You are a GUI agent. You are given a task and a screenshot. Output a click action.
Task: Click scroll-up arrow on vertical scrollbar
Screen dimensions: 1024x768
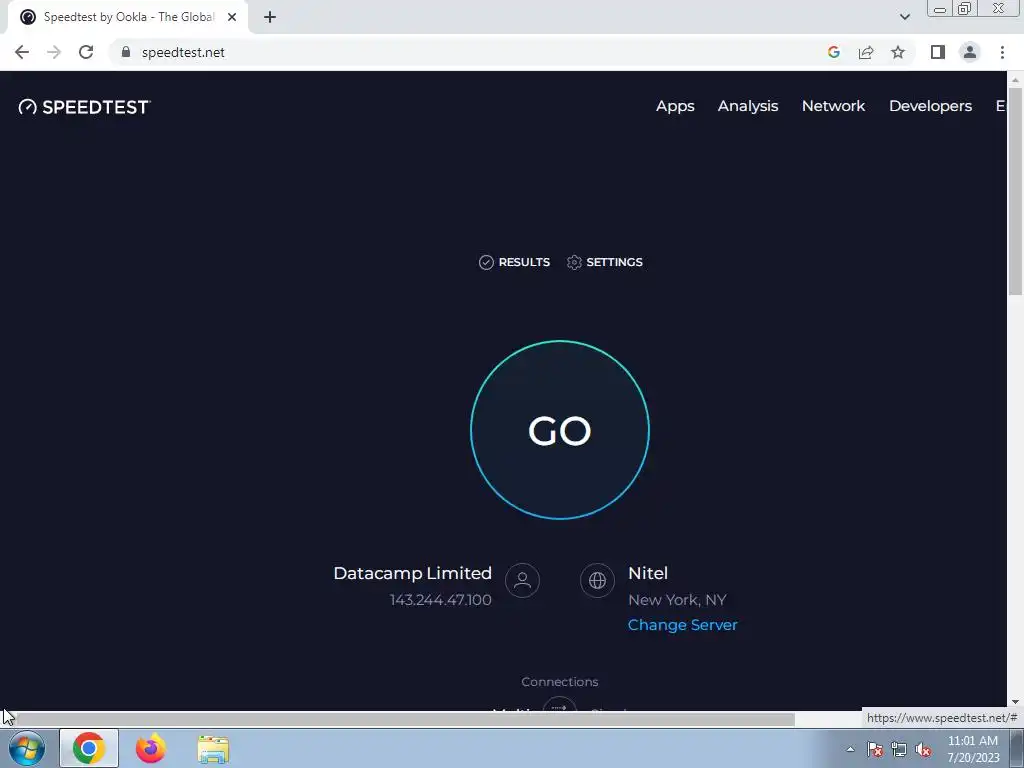click(x=1016, y=80)
